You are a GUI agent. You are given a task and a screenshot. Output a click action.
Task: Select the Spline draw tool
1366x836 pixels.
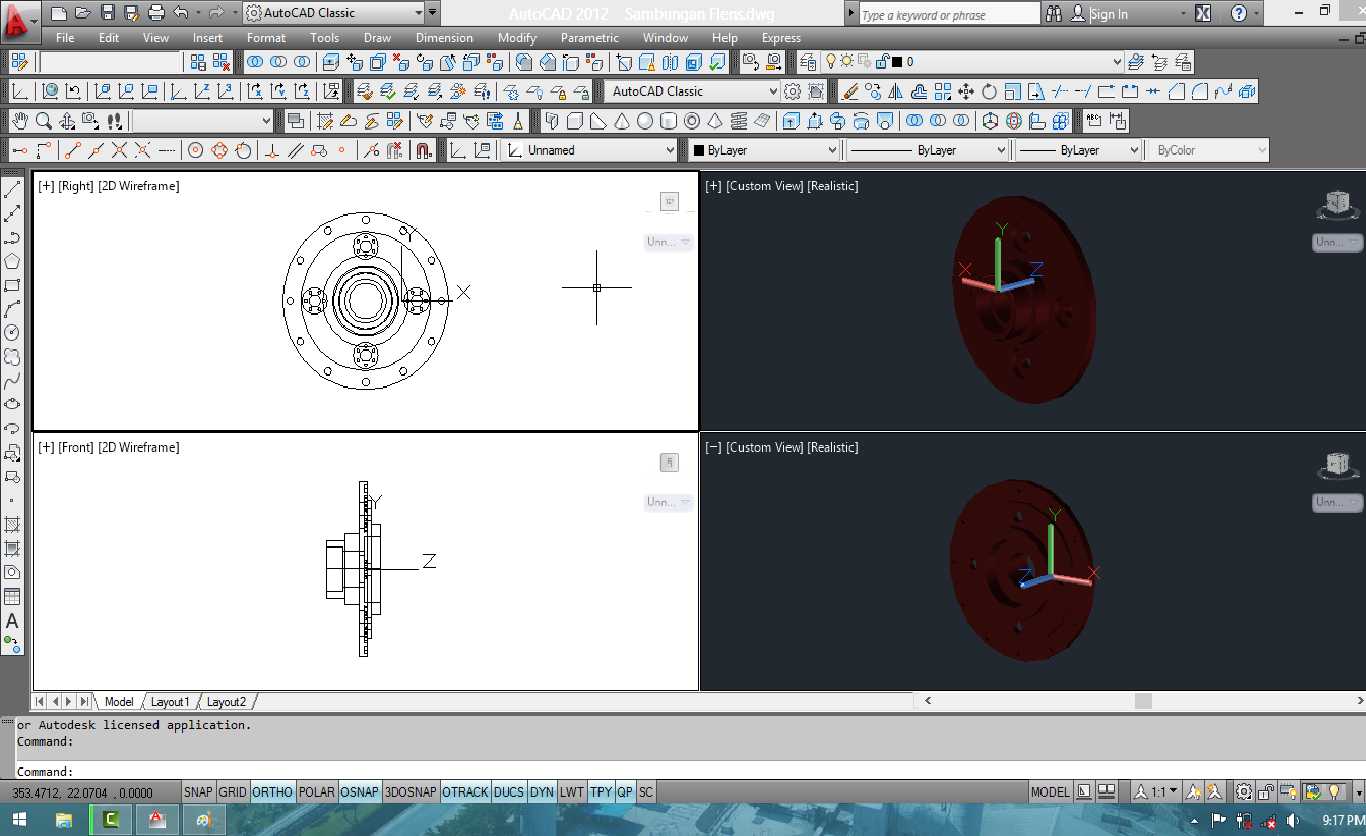pyautogui.click(x=12, y=381)
